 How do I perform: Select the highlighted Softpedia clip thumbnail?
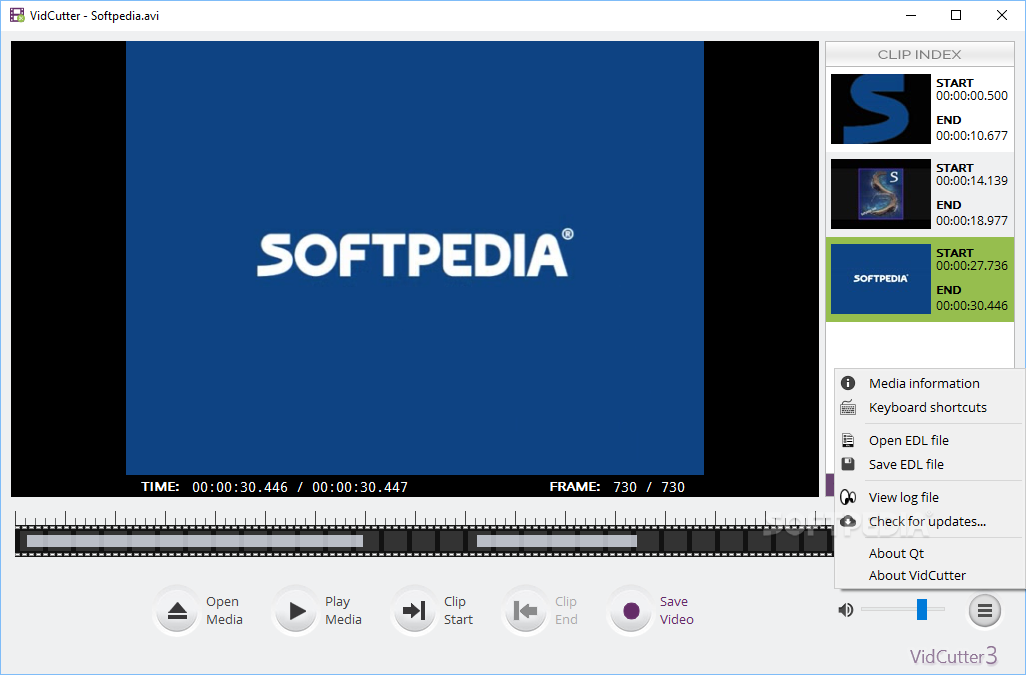coord(881,279)
